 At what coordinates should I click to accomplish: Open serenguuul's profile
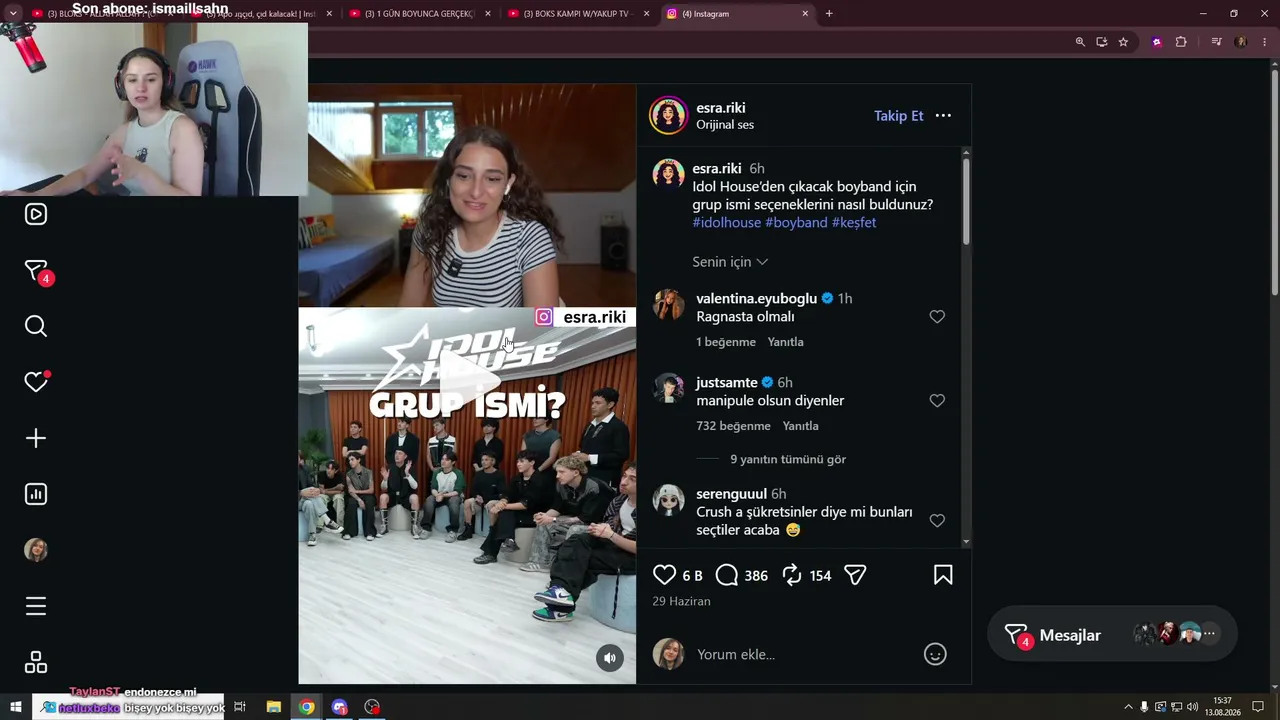732,494
